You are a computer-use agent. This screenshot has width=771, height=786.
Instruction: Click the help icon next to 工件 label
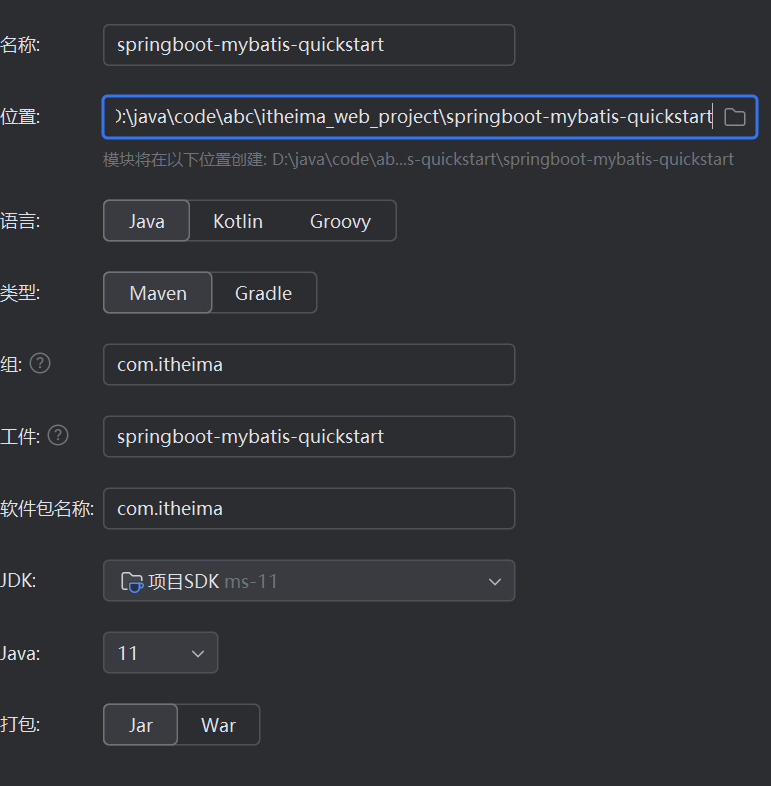tap(58, 435)
